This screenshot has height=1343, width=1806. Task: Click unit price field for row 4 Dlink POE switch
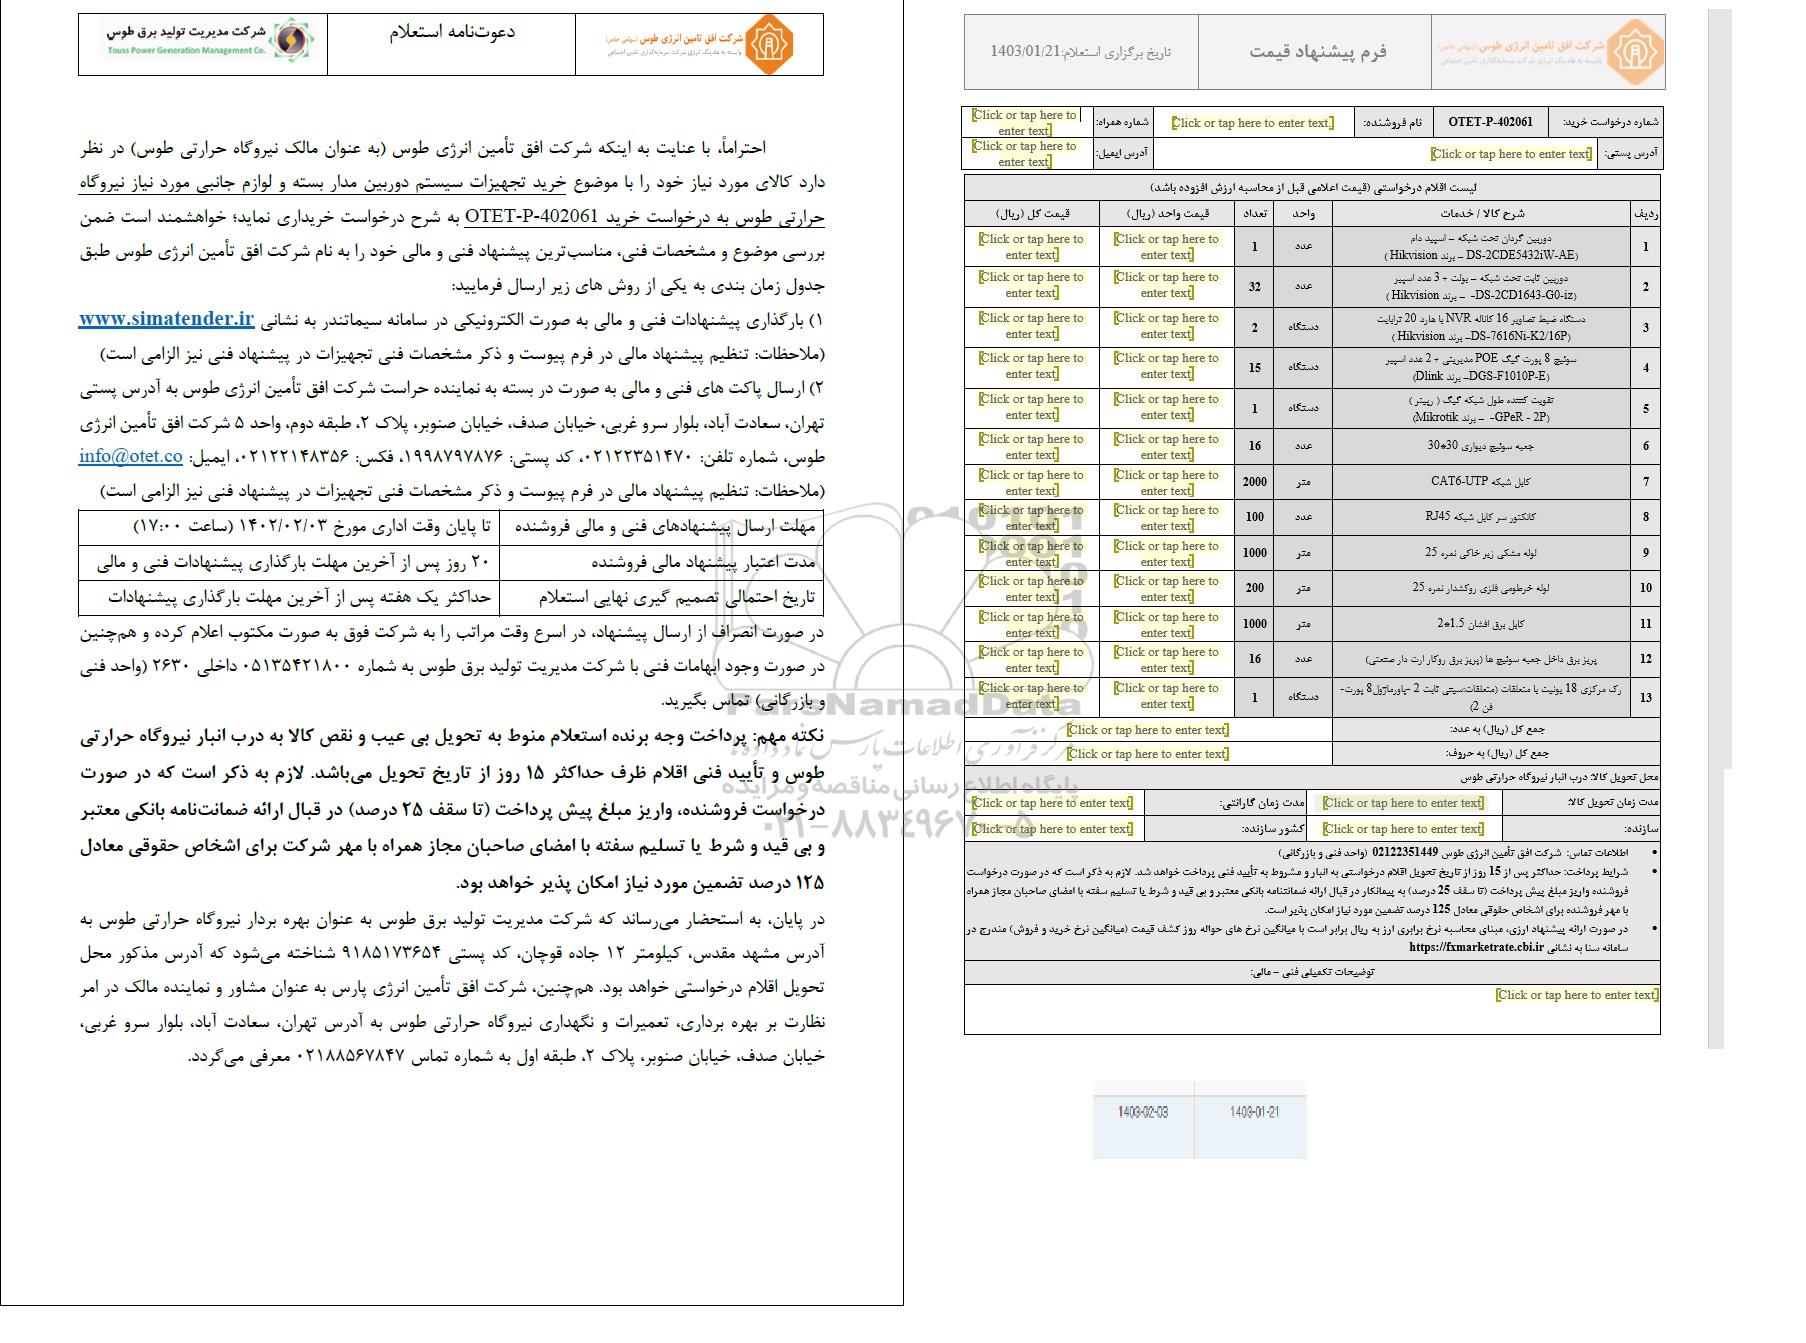point(1166,366)
